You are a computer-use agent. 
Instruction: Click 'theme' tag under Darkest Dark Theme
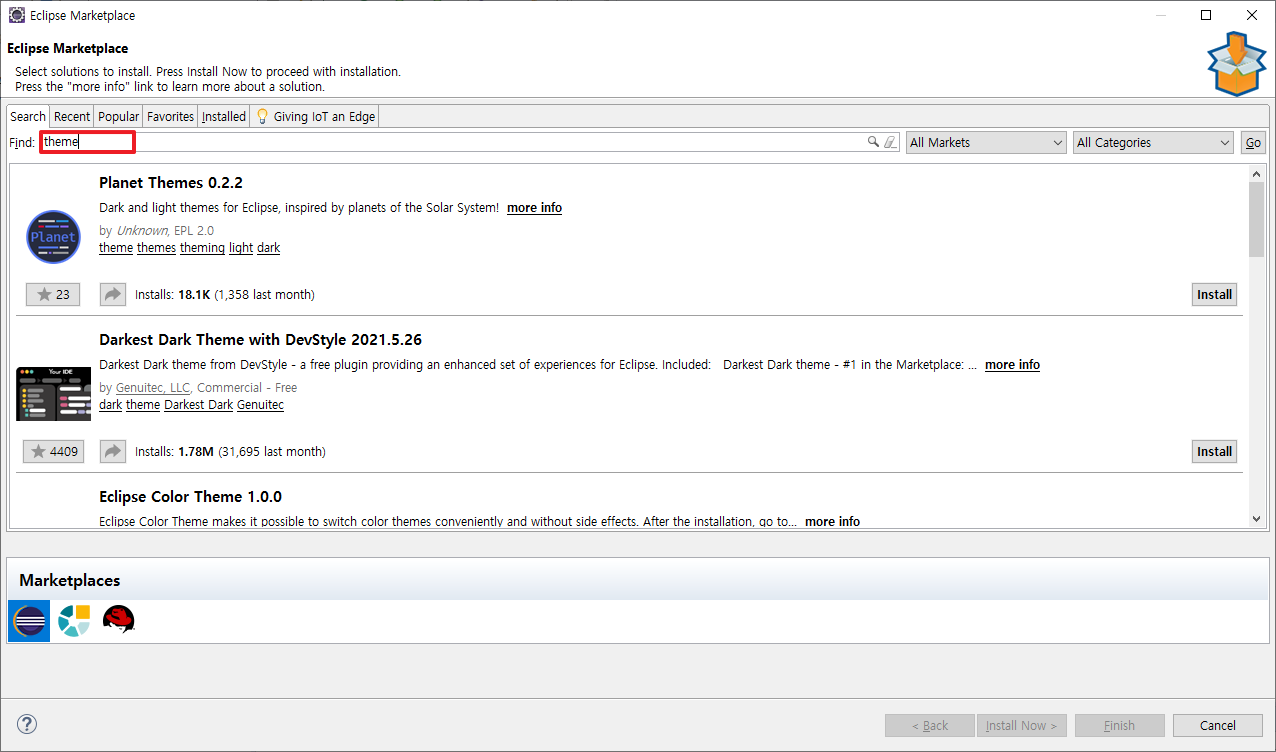(143, 405)
